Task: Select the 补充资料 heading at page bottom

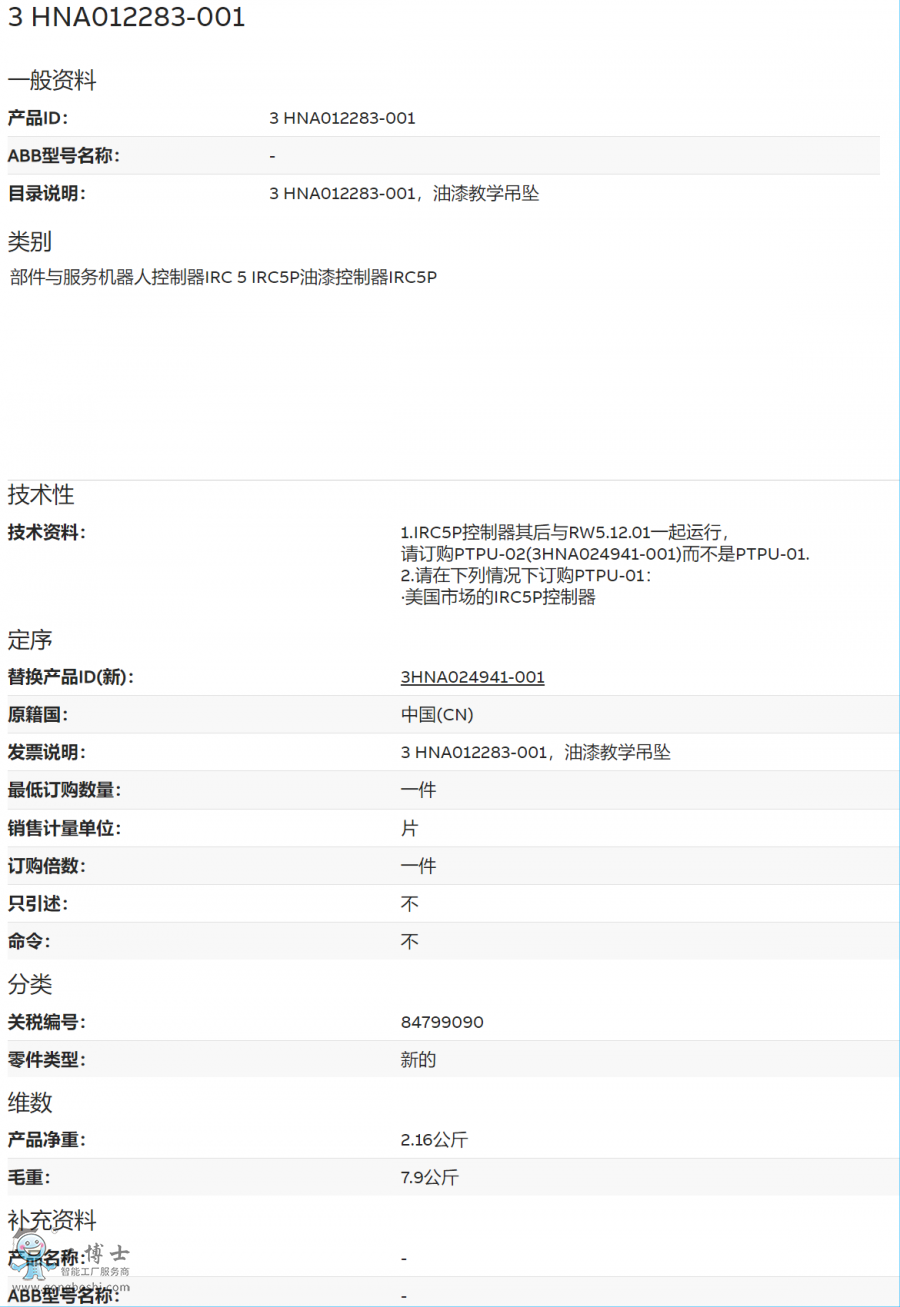Action: (52, 1221)
